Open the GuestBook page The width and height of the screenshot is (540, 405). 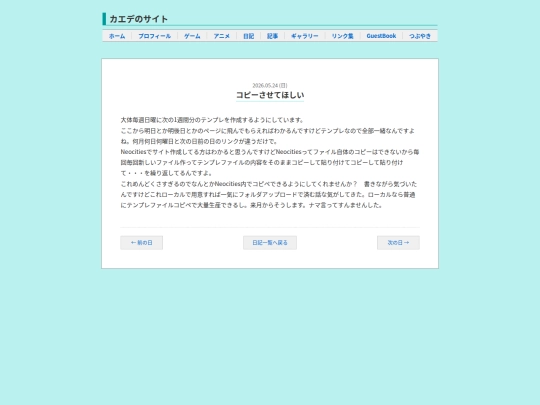[381, 36]
